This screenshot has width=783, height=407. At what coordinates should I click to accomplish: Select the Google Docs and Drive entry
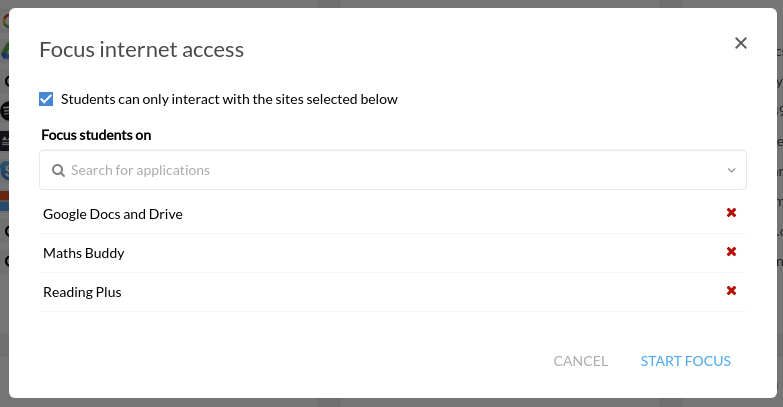pyautogui.click(x=113, y=214)
